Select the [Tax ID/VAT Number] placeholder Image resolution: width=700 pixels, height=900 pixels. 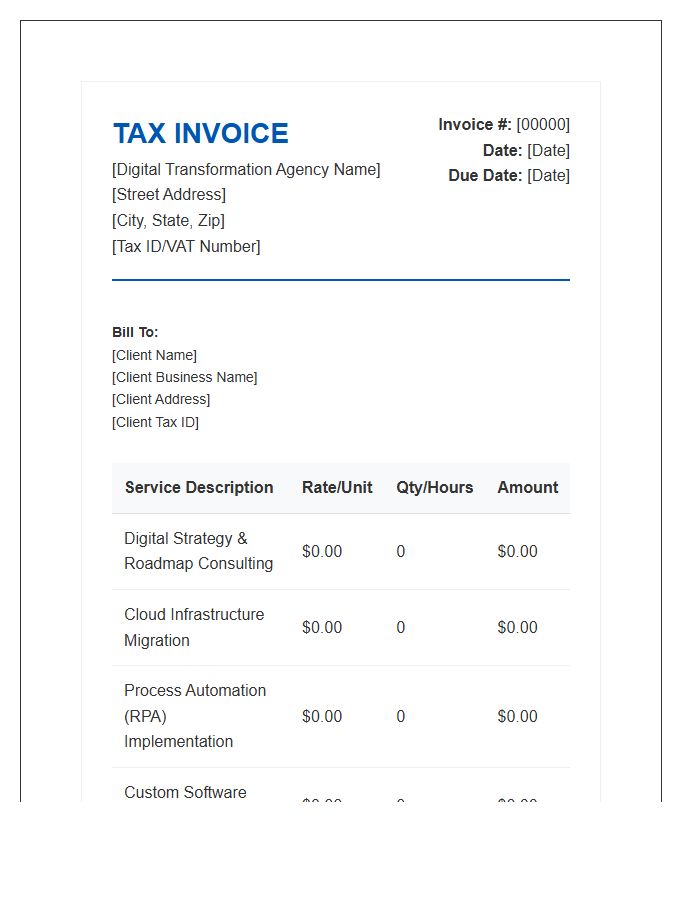(x=186, y=246)
